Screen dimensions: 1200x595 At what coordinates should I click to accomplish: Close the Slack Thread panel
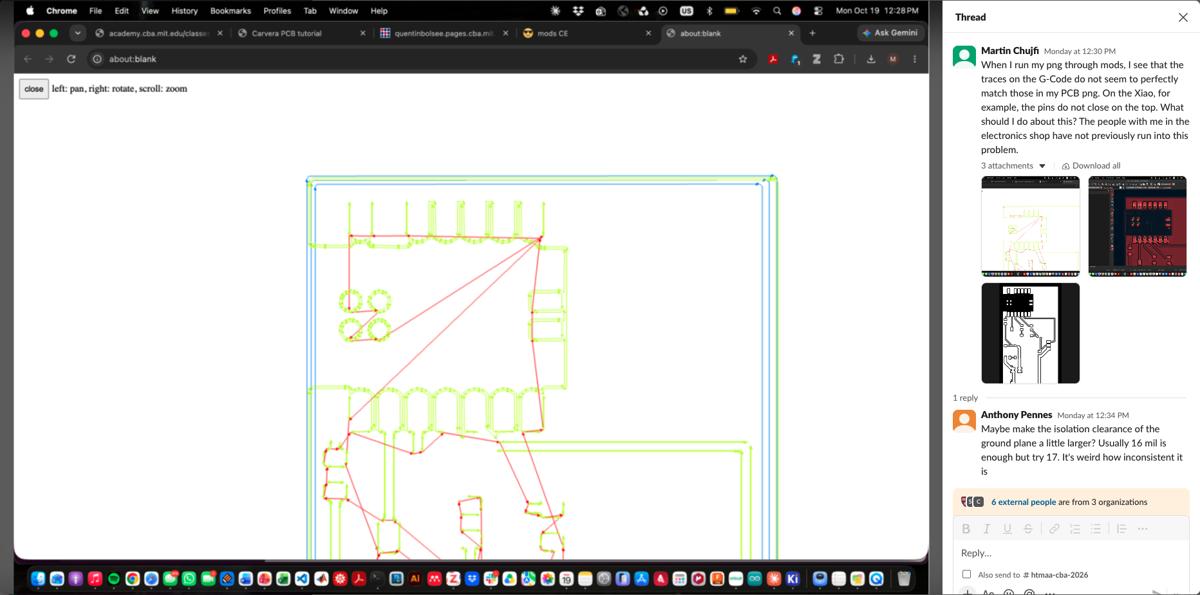(1183, 17)
